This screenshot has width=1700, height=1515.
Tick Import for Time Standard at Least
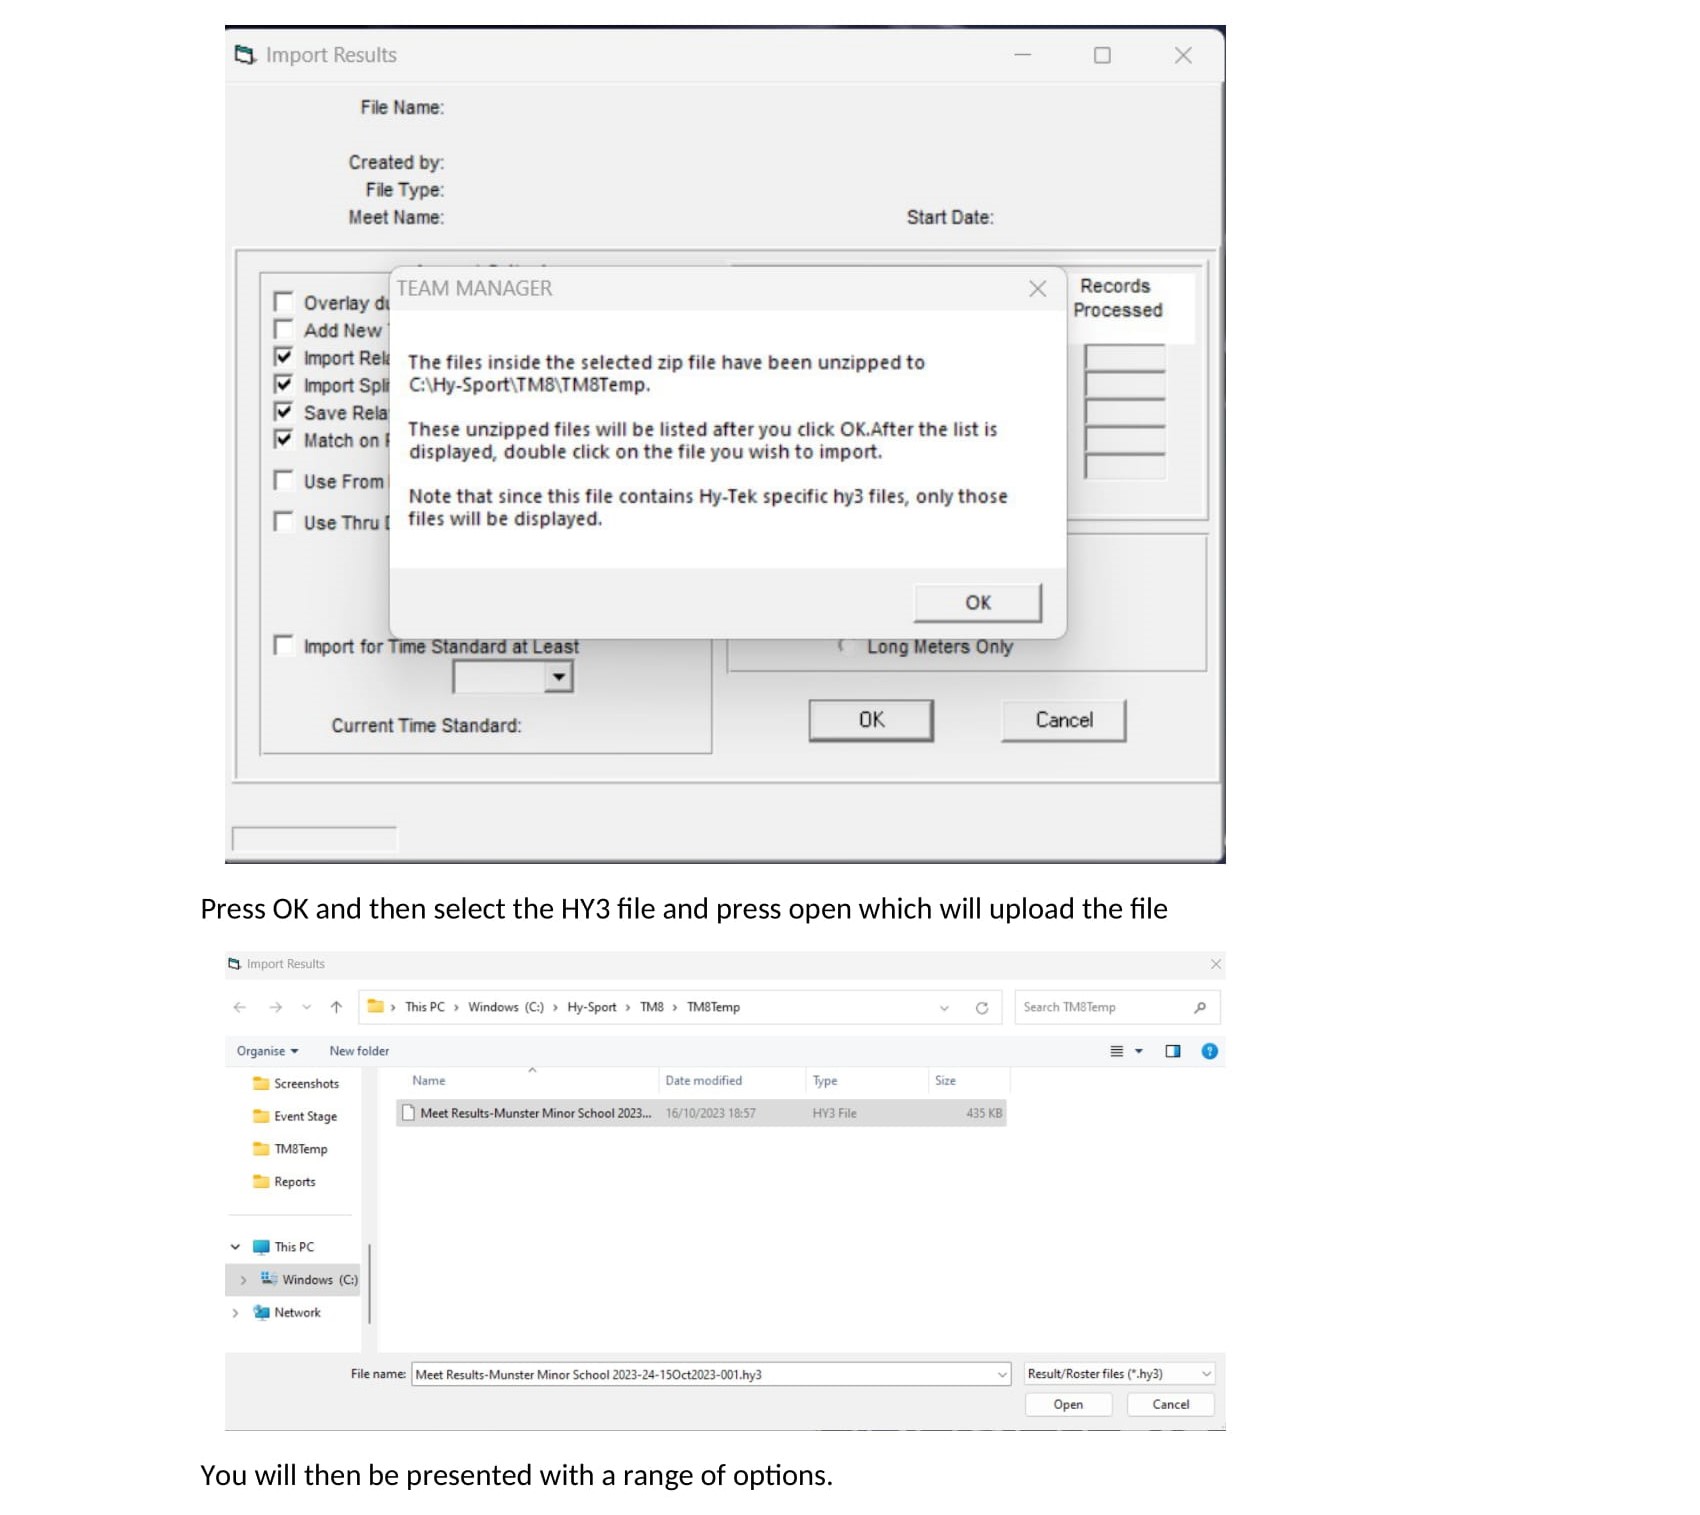(x=284, y=646)
